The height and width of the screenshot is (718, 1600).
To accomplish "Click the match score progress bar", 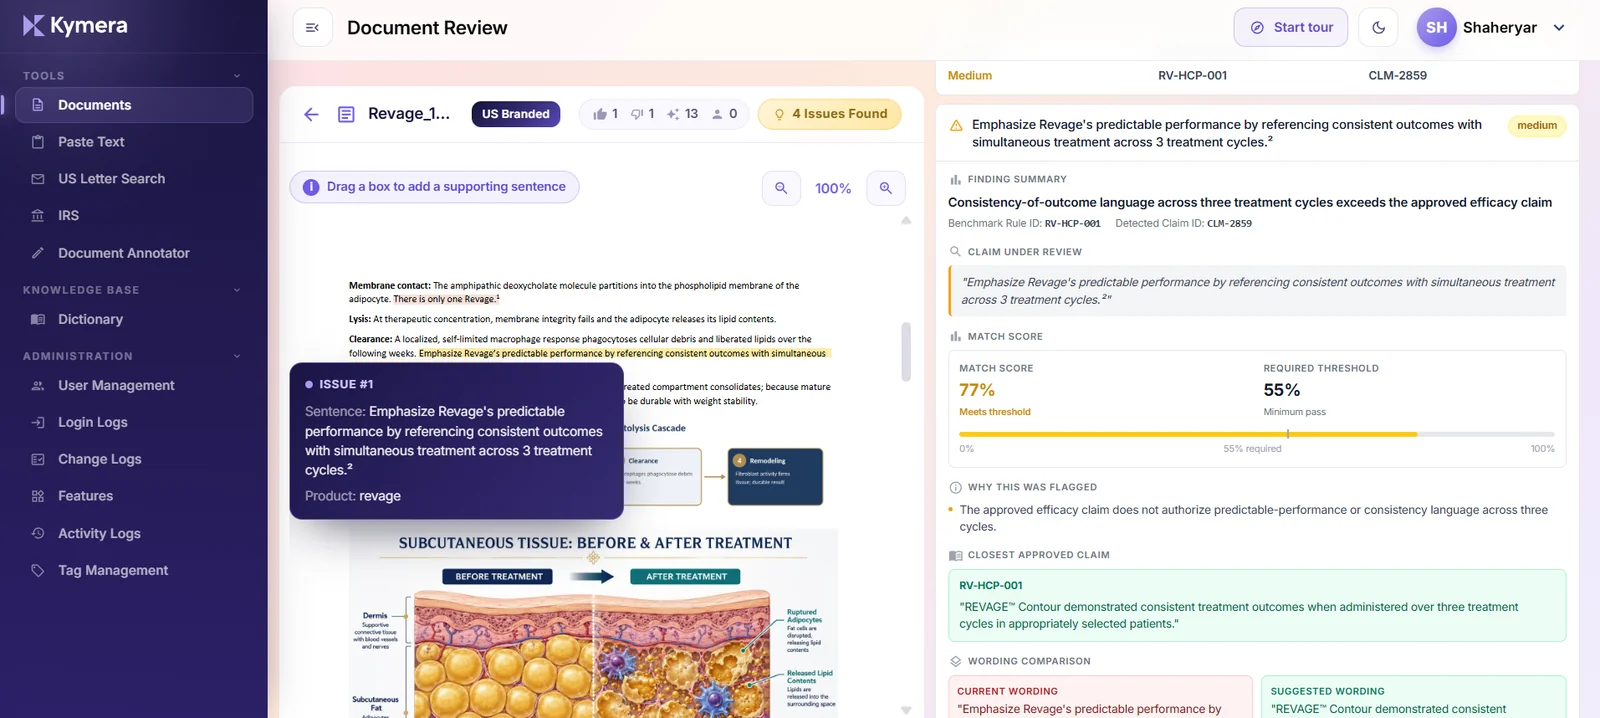I will pyautogui.click(x=1257, y=434).
